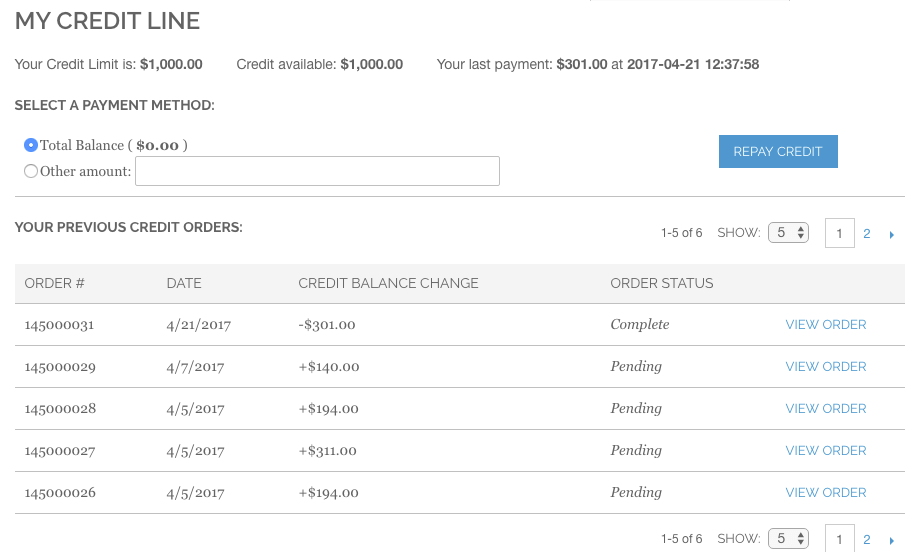Image resolution: width=907 pixels, height=552 pixels.
Task: Click the Other amount input field
Action: pos(317,172)
